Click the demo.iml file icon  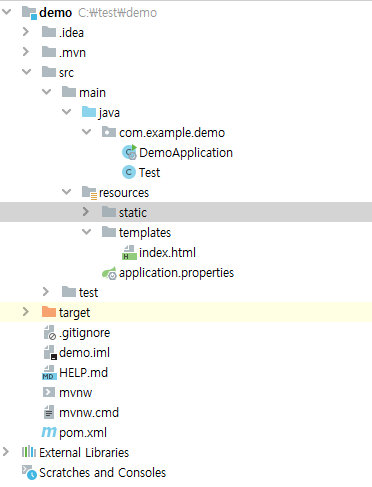(50, 352)
